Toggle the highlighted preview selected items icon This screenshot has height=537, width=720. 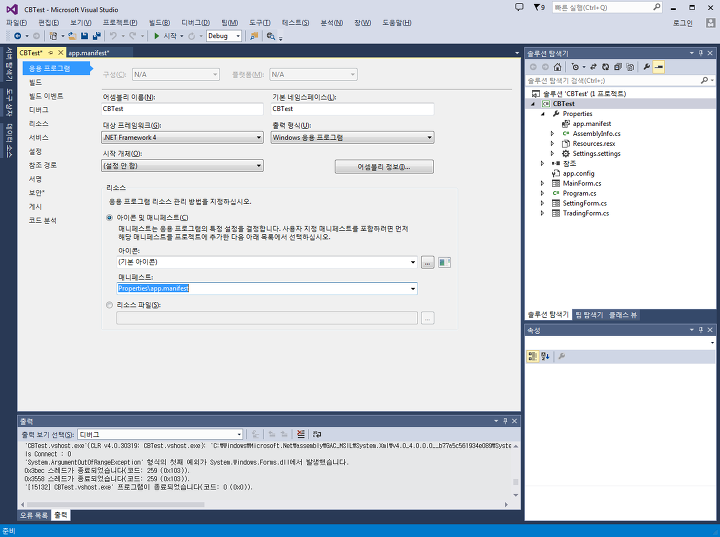(x=658, y=67)
